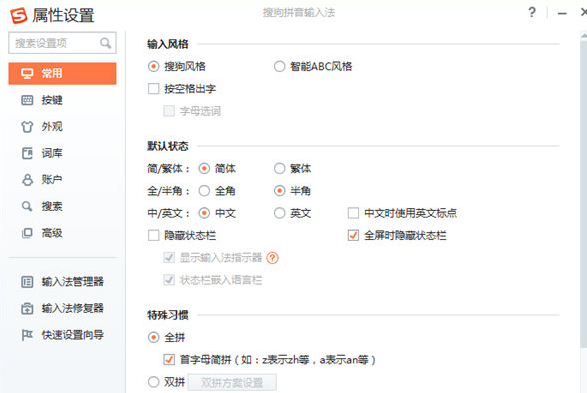Screen dimensions: 587x393
Task: Enable 中文时使用英文标点 checkbox
Action: (x=353, y=213)
